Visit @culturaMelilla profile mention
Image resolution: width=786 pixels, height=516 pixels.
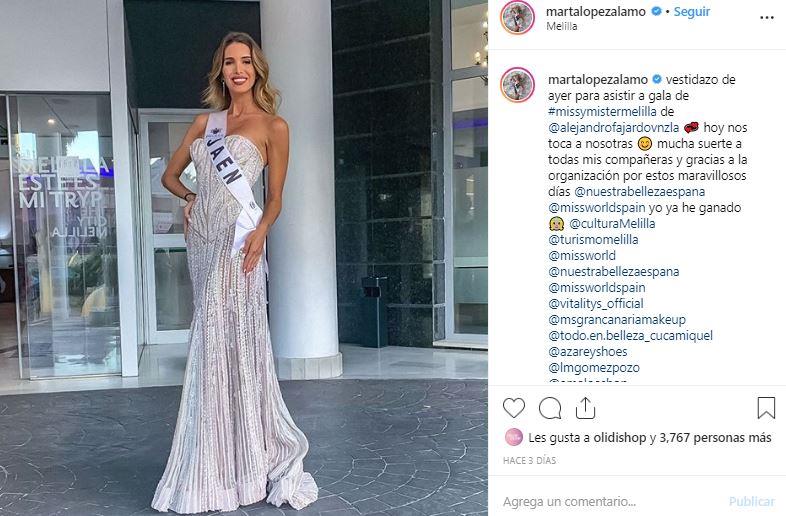pos(612,223)
